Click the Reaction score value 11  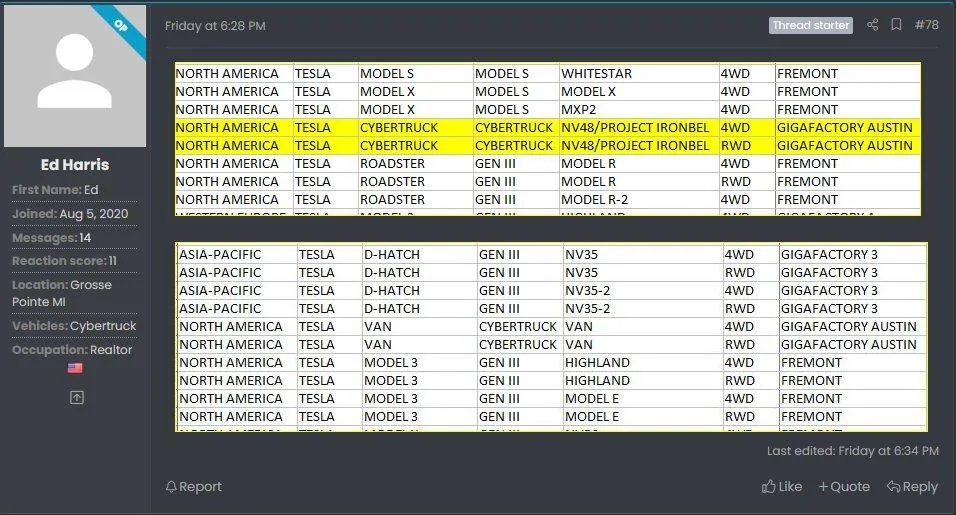tap(113, 261)
